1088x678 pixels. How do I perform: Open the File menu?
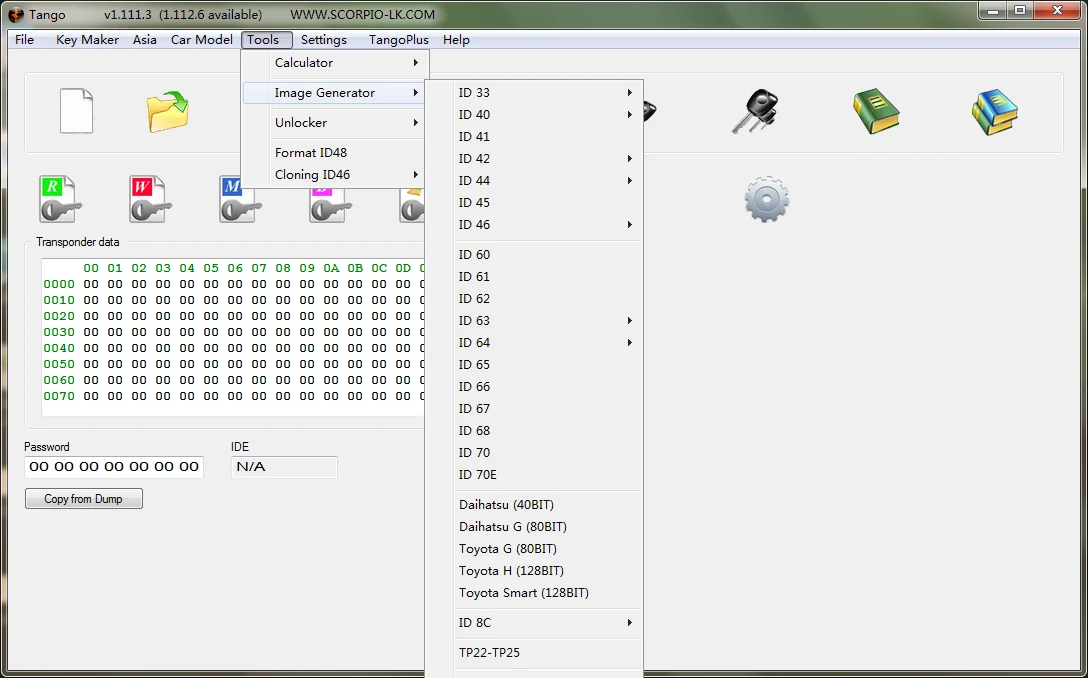coord(24,40)
